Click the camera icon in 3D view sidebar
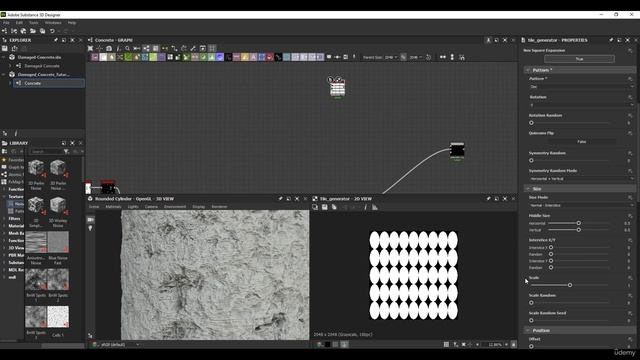Screen dimensions: 640x360 tap(90, 220)
